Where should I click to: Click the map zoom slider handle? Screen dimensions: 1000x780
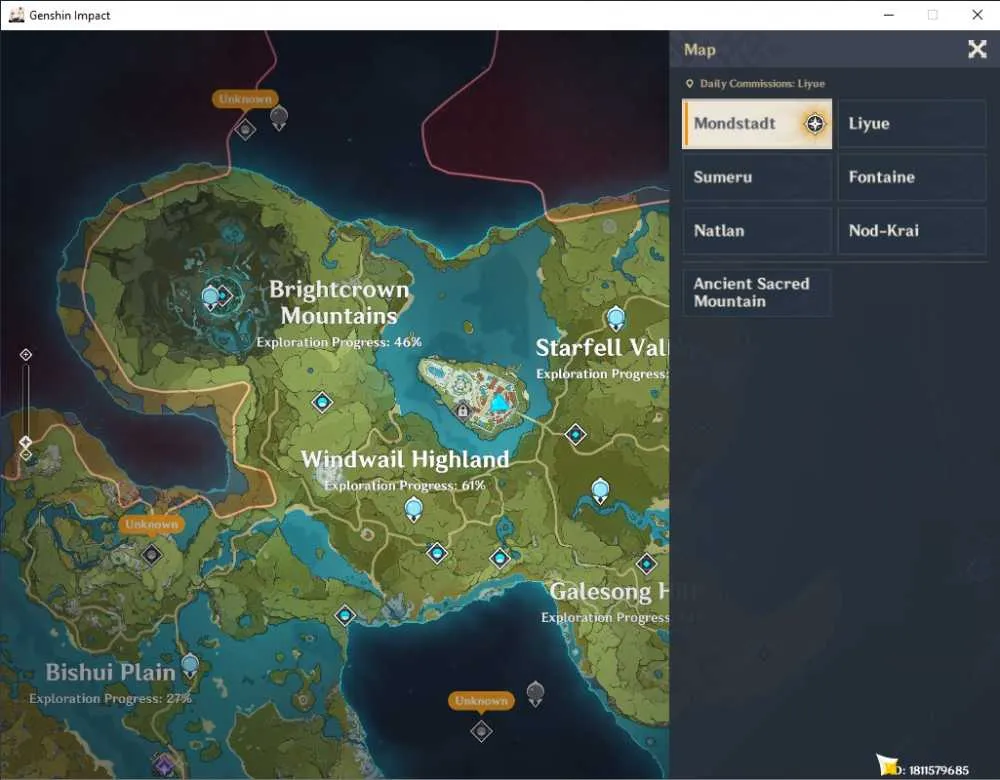click(26, 442)
